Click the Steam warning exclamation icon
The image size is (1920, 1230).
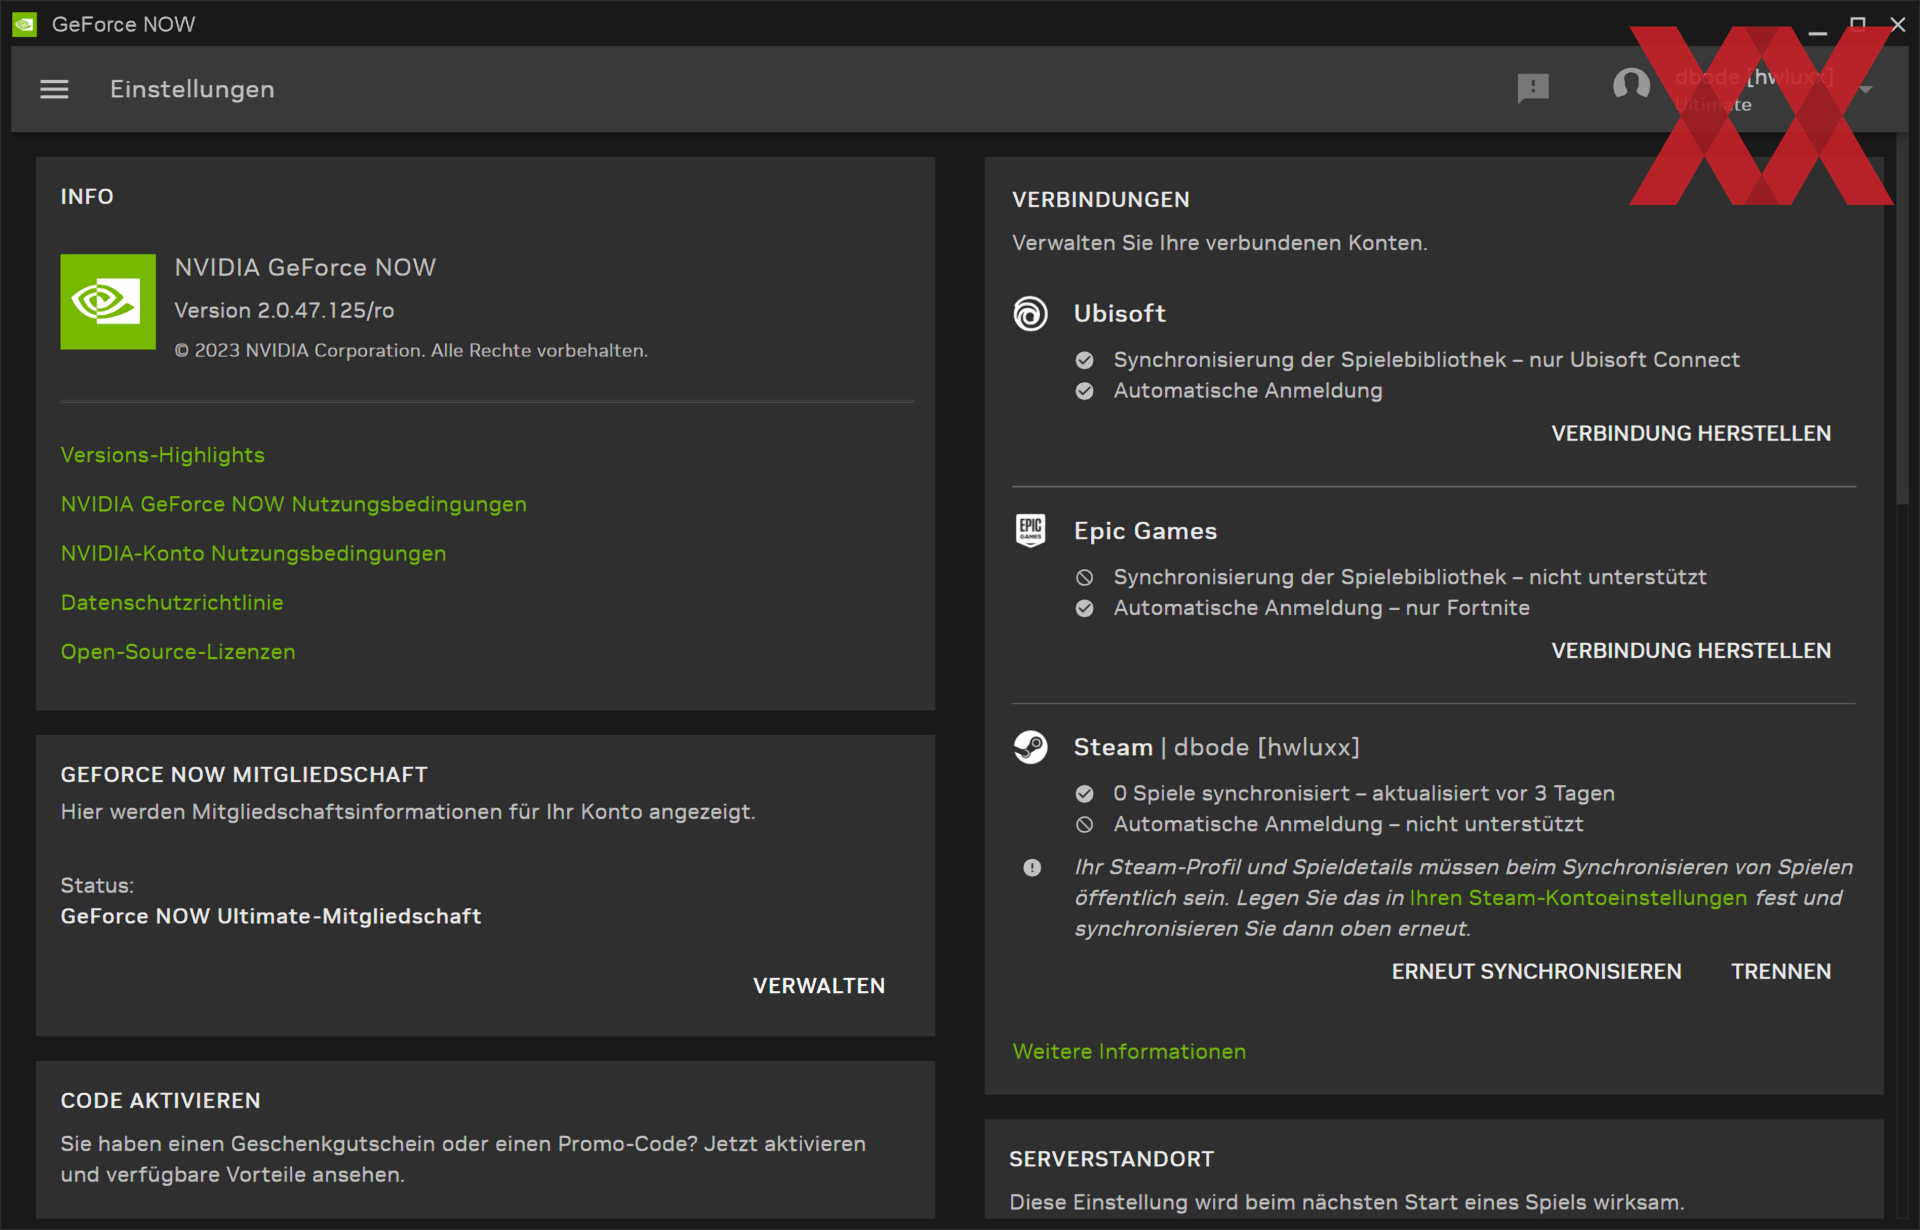[1032, 868]
